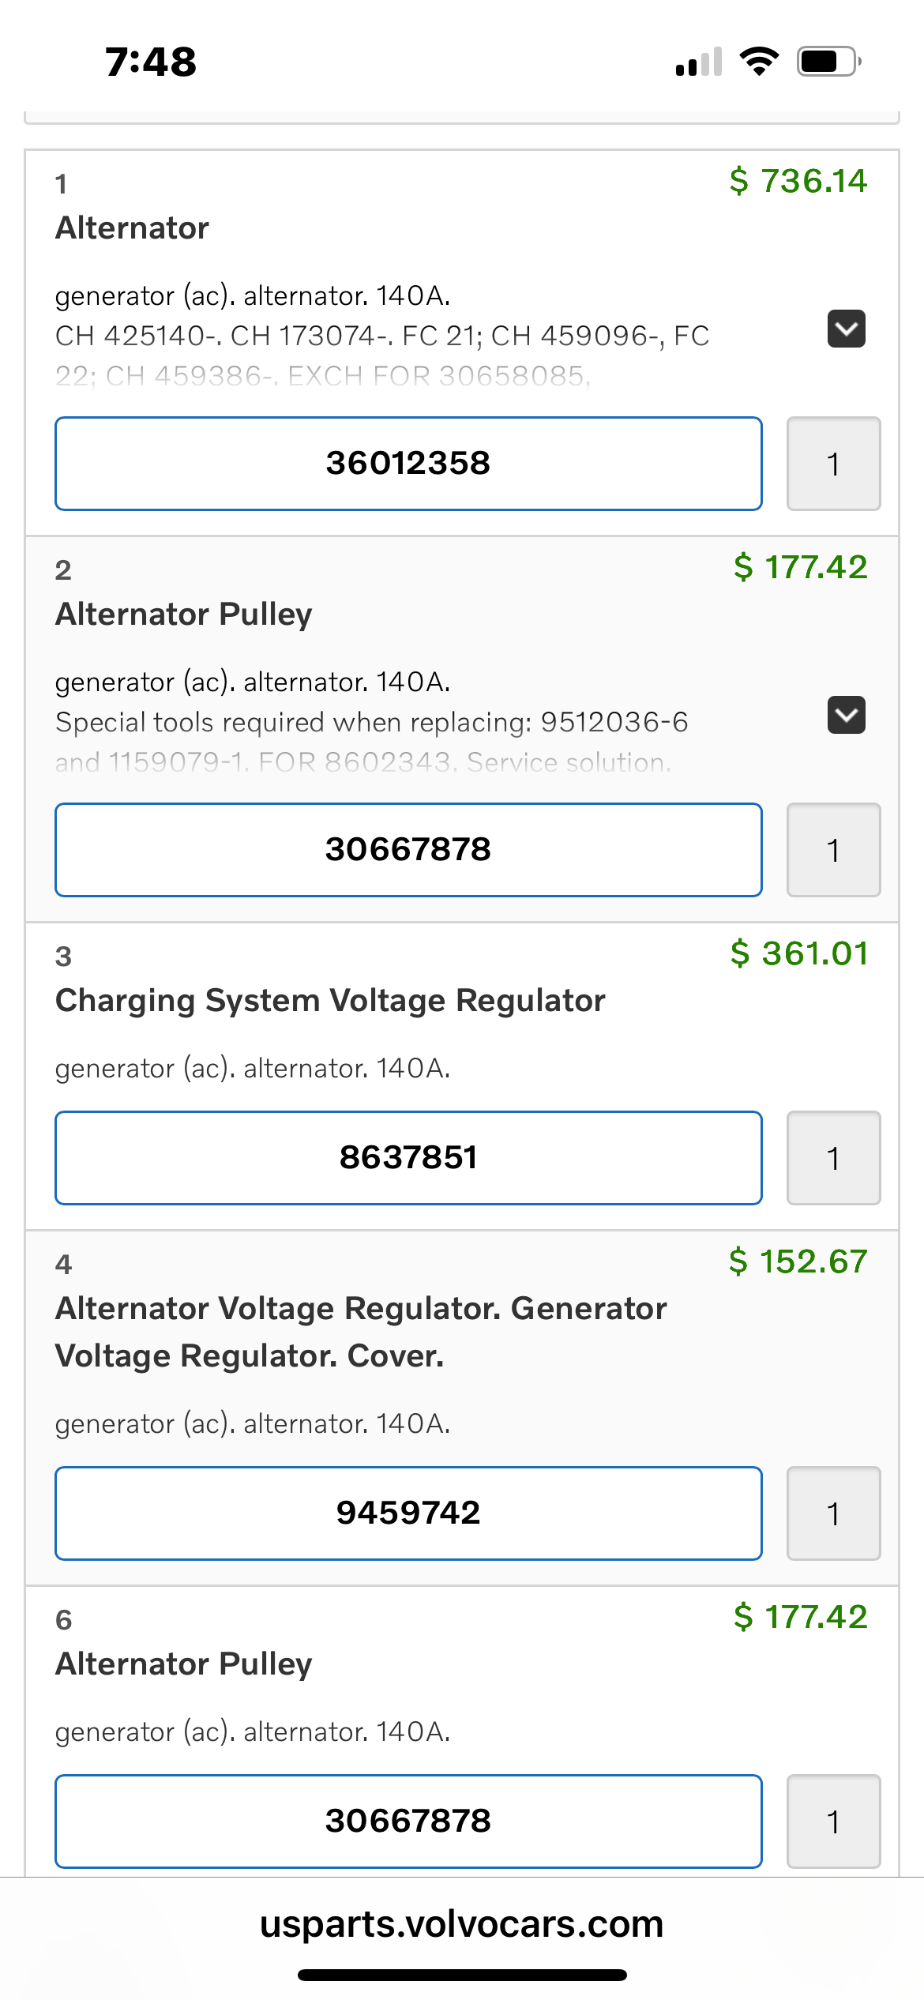
Task: Click the quantity field for the Alternator
Action: (x=833, y=464)
